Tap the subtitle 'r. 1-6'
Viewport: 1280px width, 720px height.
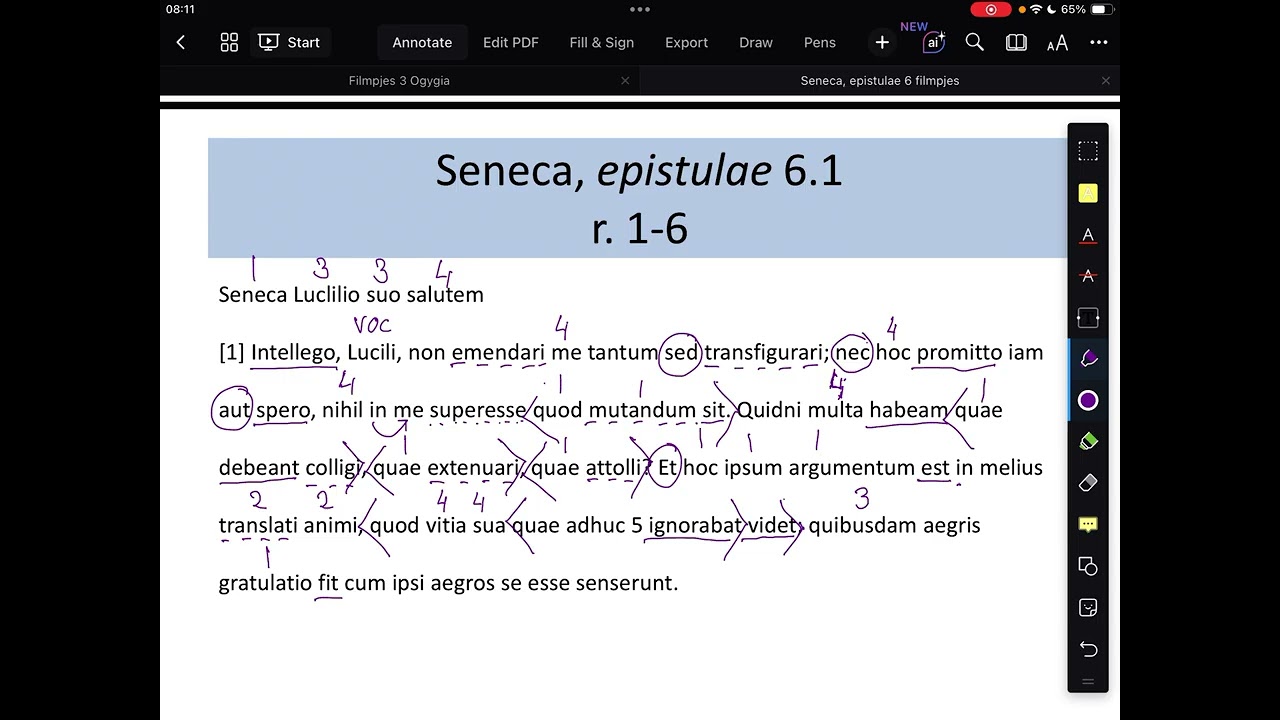(640, 229)
